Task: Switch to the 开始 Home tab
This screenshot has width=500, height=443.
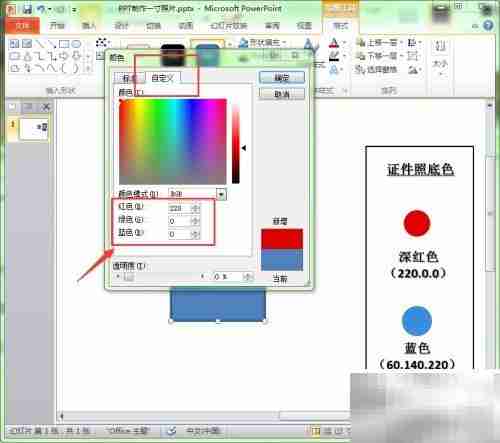Action: click(x=57, y=26)
